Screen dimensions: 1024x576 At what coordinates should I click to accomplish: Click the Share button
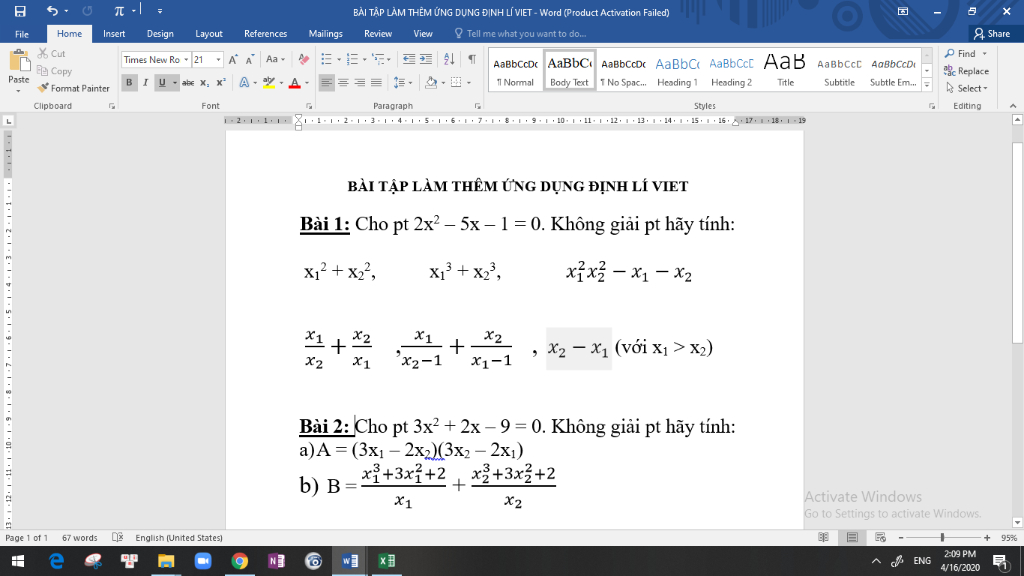tap(992, 34)
